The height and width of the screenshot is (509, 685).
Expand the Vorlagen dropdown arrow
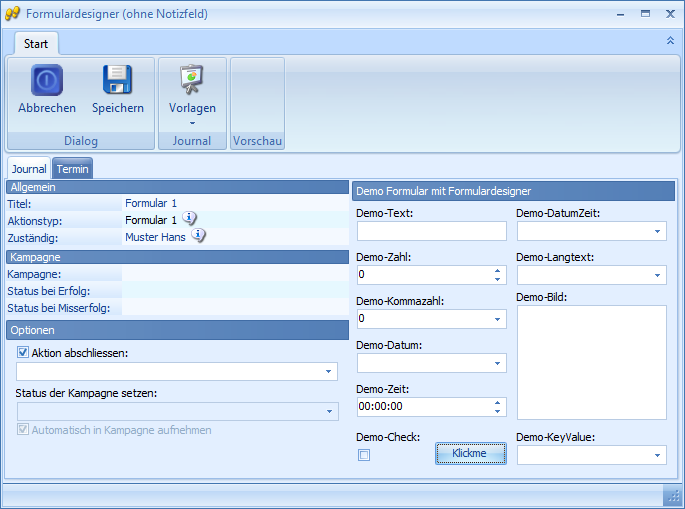[x=192, y=123]
